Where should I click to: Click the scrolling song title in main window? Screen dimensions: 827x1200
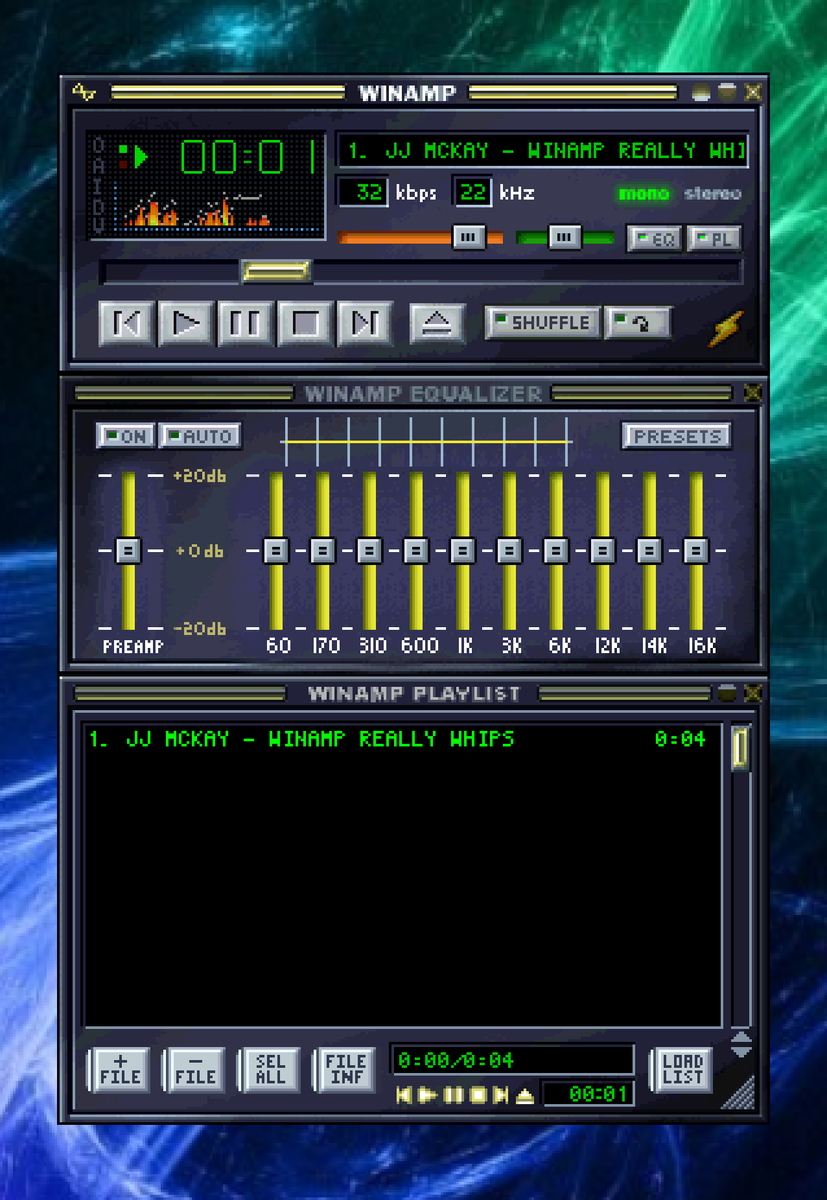(542, 151)
